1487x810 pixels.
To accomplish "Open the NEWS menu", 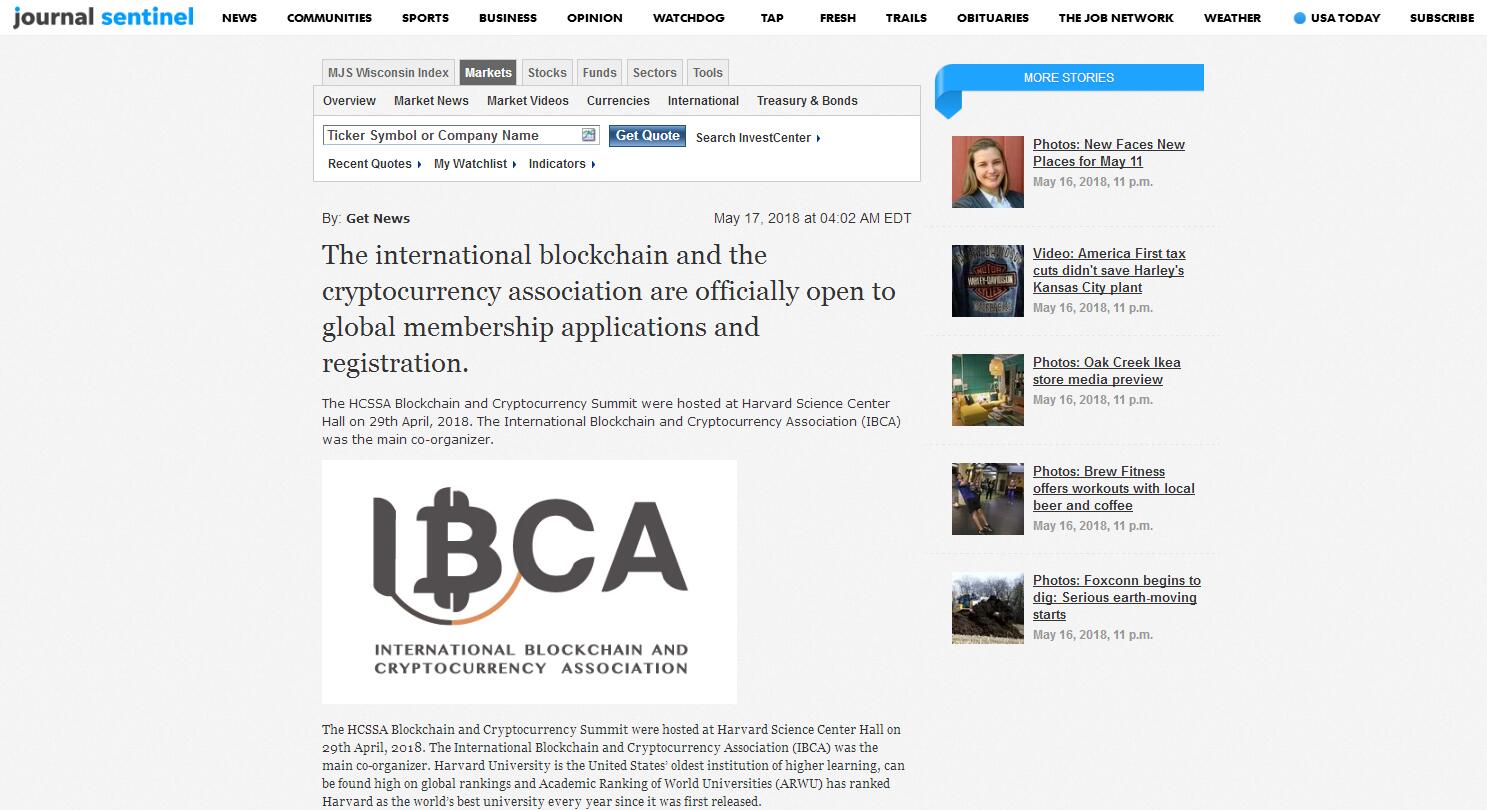I will point(239,18).
